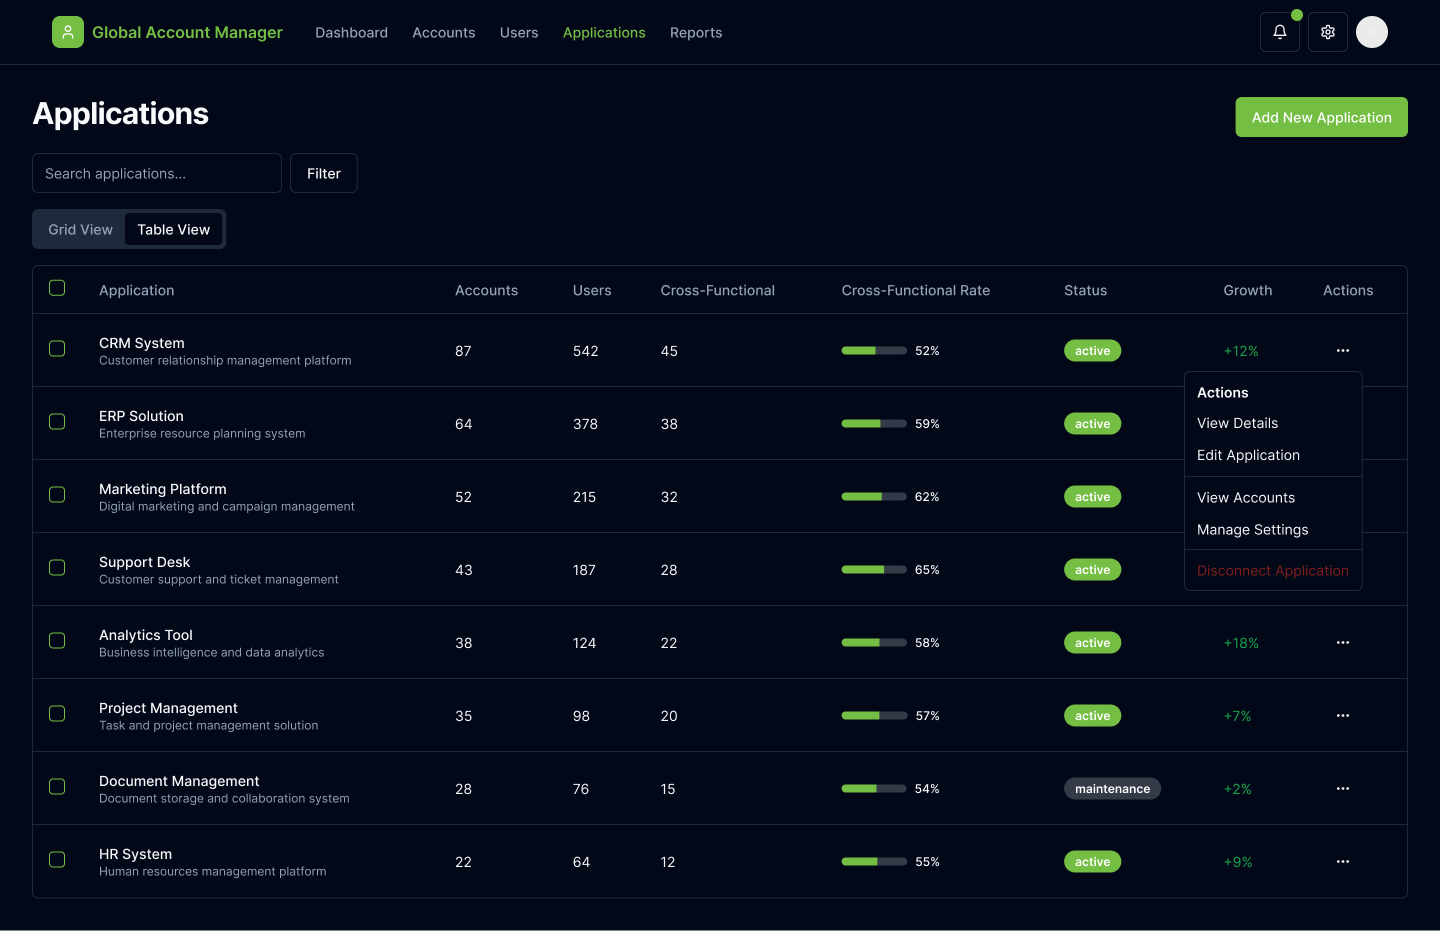Click the +18% growth value
Screen dimensions: 1440x931
(1241, 643)
